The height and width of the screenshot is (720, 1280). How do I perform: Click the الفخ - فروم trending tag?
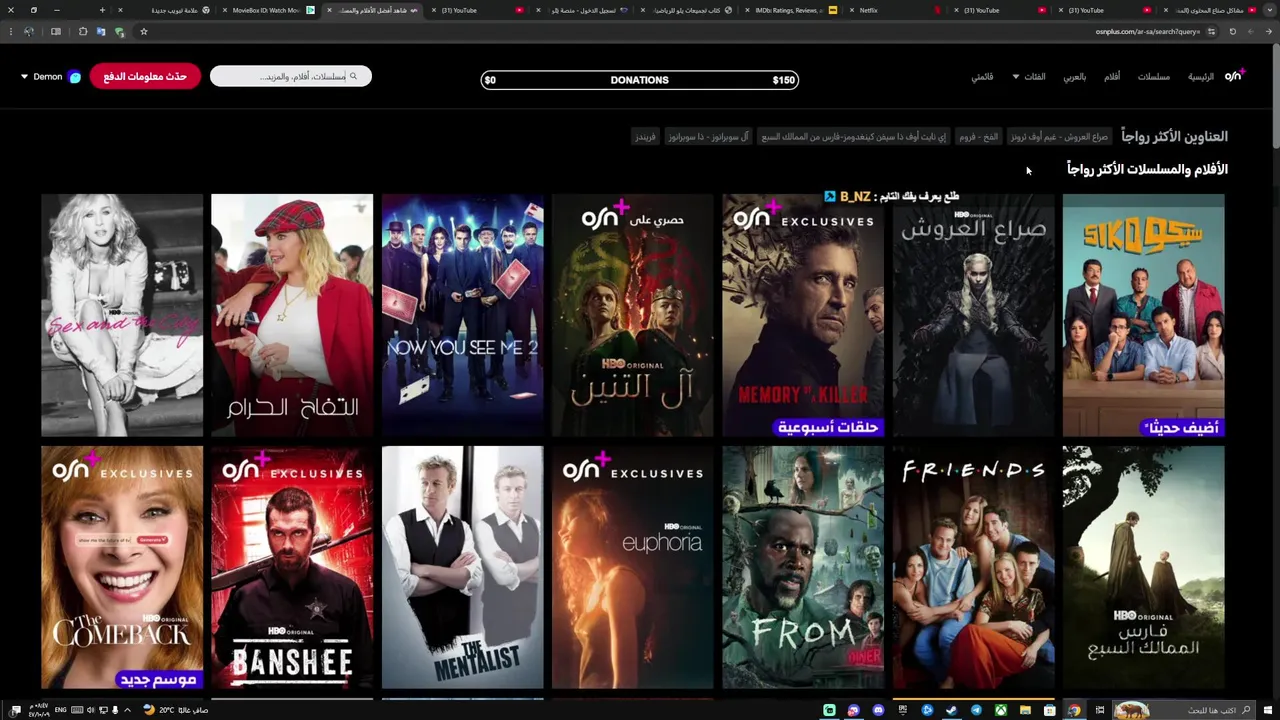[x=978, y=136]
